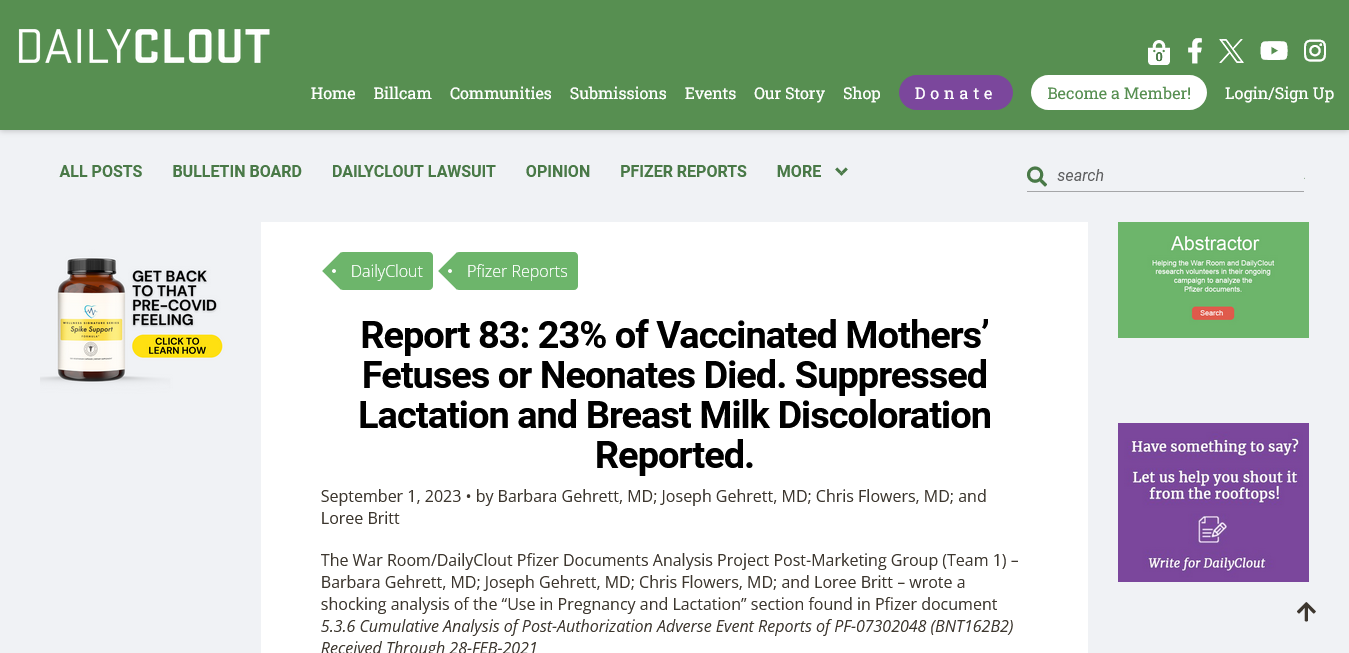1349x653 pixels.
Task: Click the Pfizer Reports article tag
Action: click(x=509, y=271)
